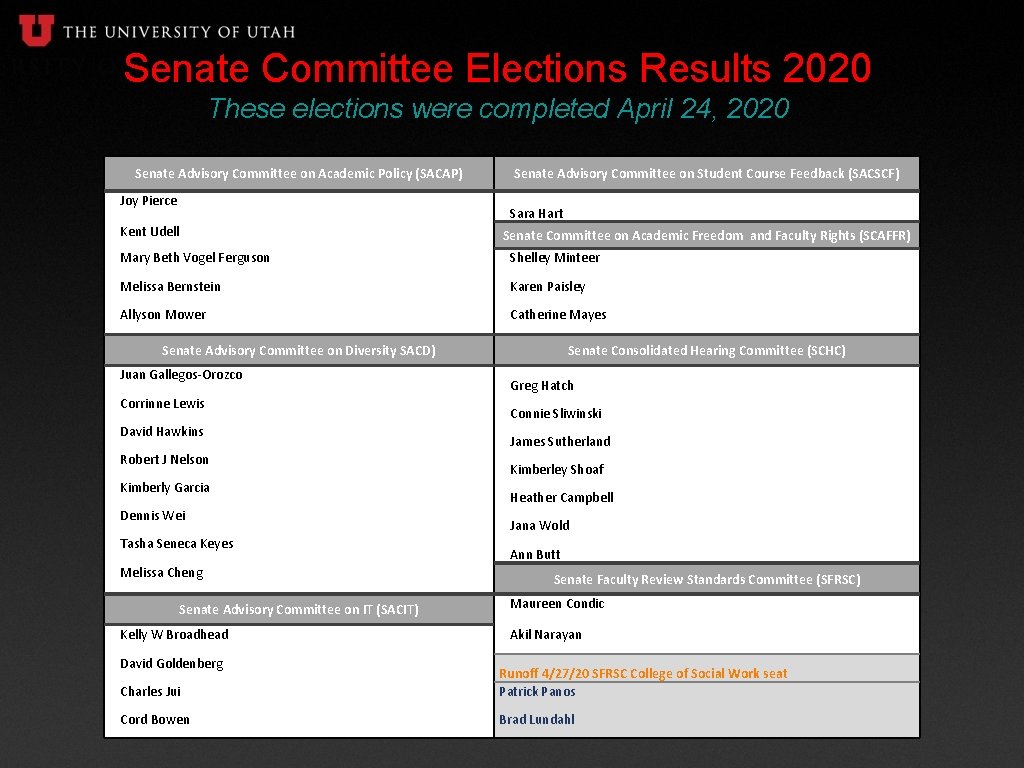1024x768 pixels.
Task: Select Kelly W Broadhead under SACIT
Action: (x=174, y=635)
